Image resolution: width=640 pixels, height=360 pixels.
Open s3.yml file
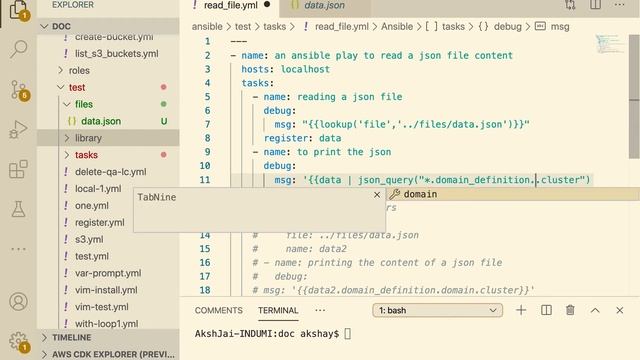point(89,239)
